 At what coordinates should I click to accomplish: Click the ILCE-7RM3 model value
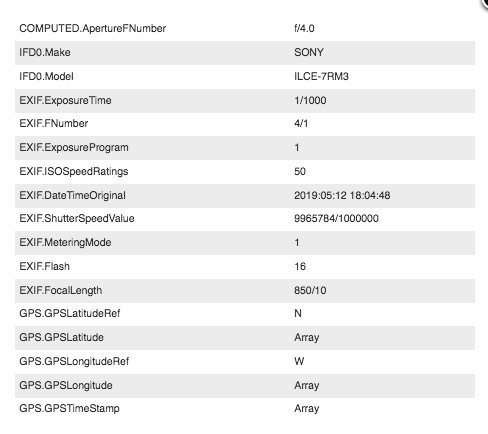321,77
